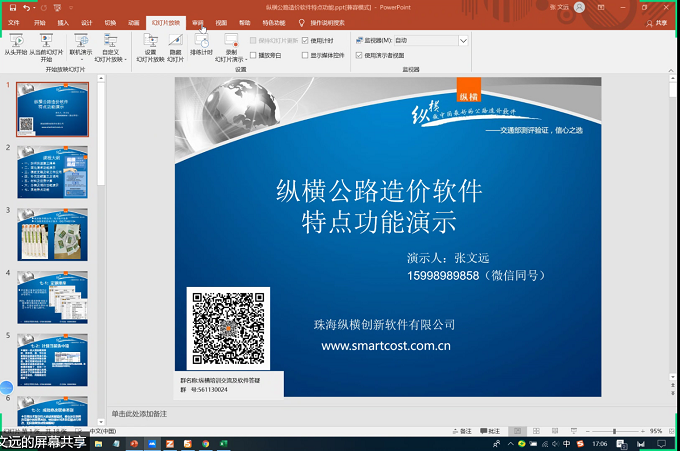The height and width of the screenshot is (451, 680).
Task: Click previous slide arrow at scrollbar bottom
Action: (672, 385)
